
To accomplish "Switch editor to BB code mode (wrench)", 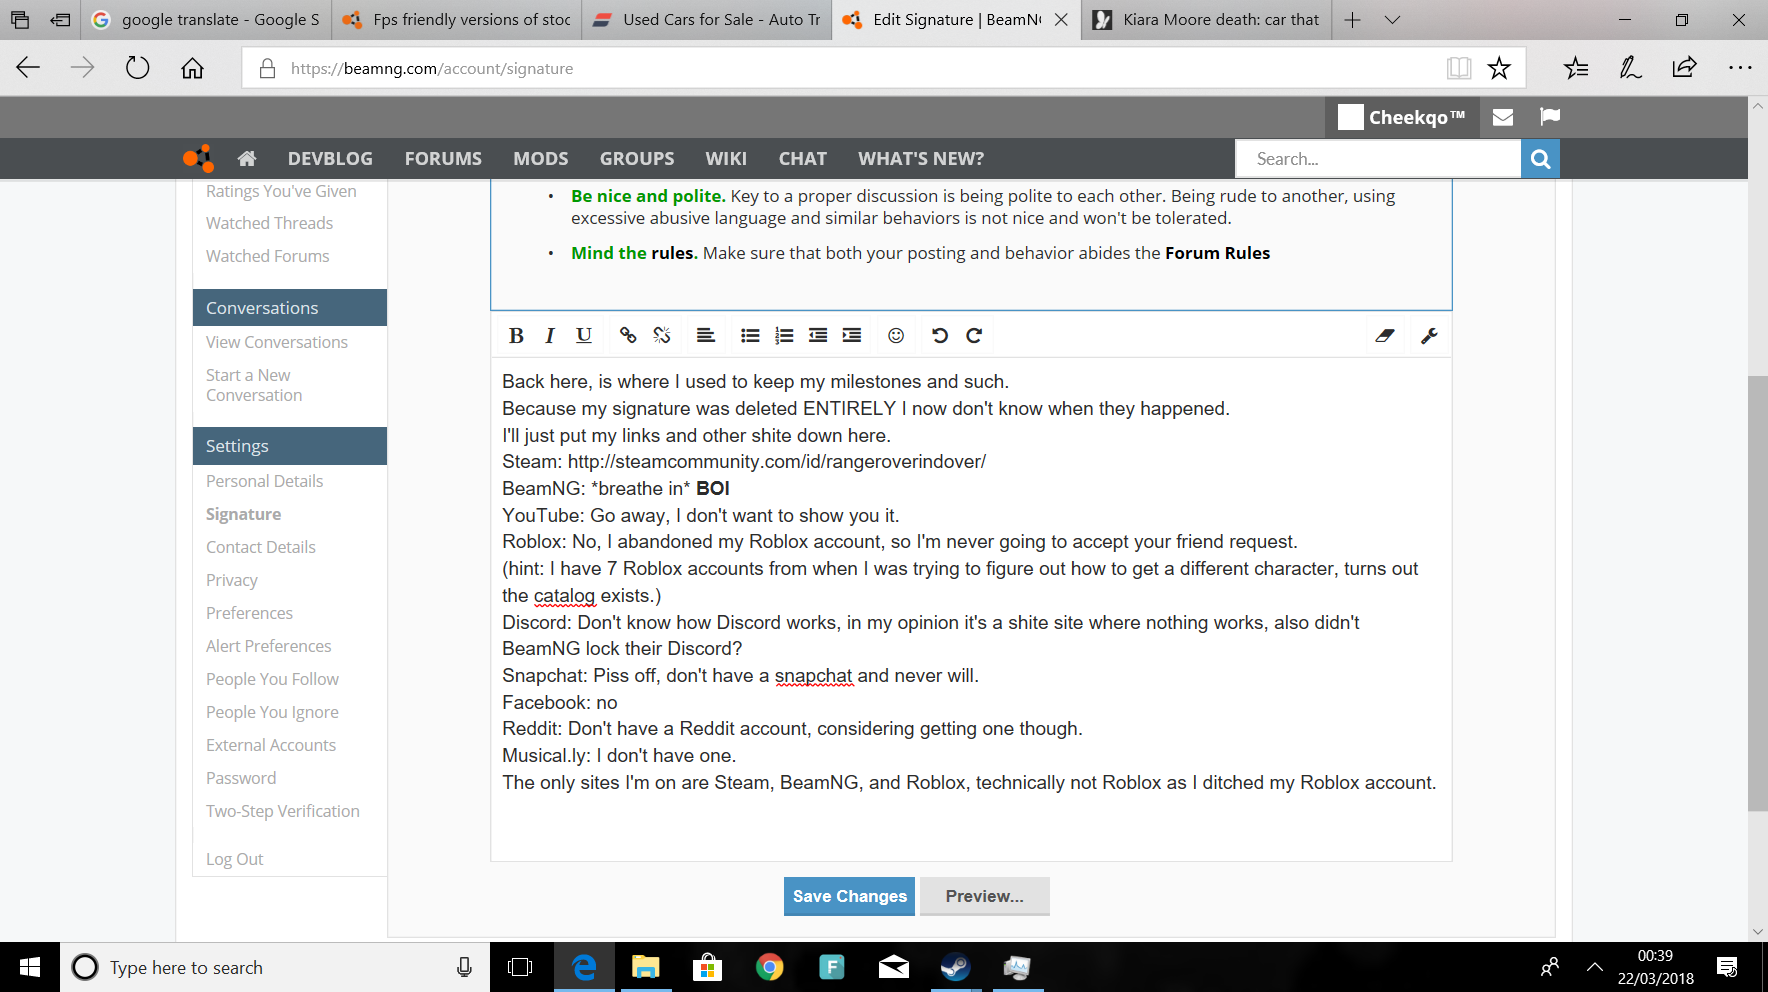I will 1429,336.
